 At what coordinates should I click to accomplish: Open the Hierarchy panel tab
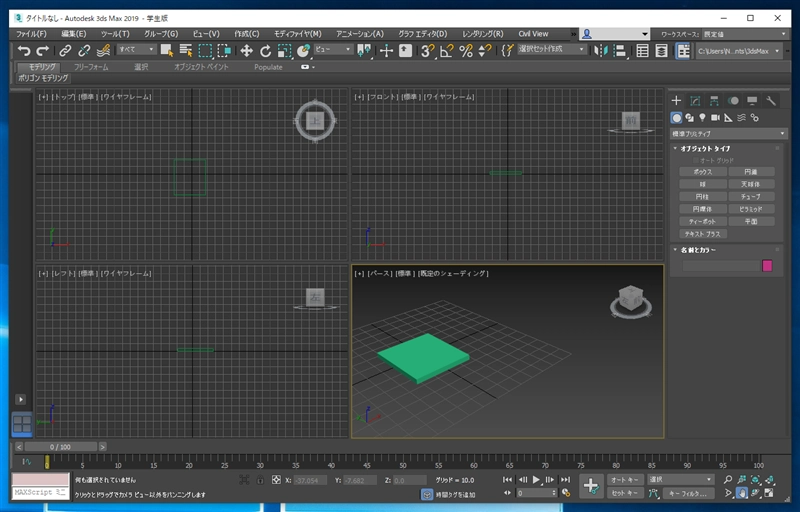pos(714,100)
